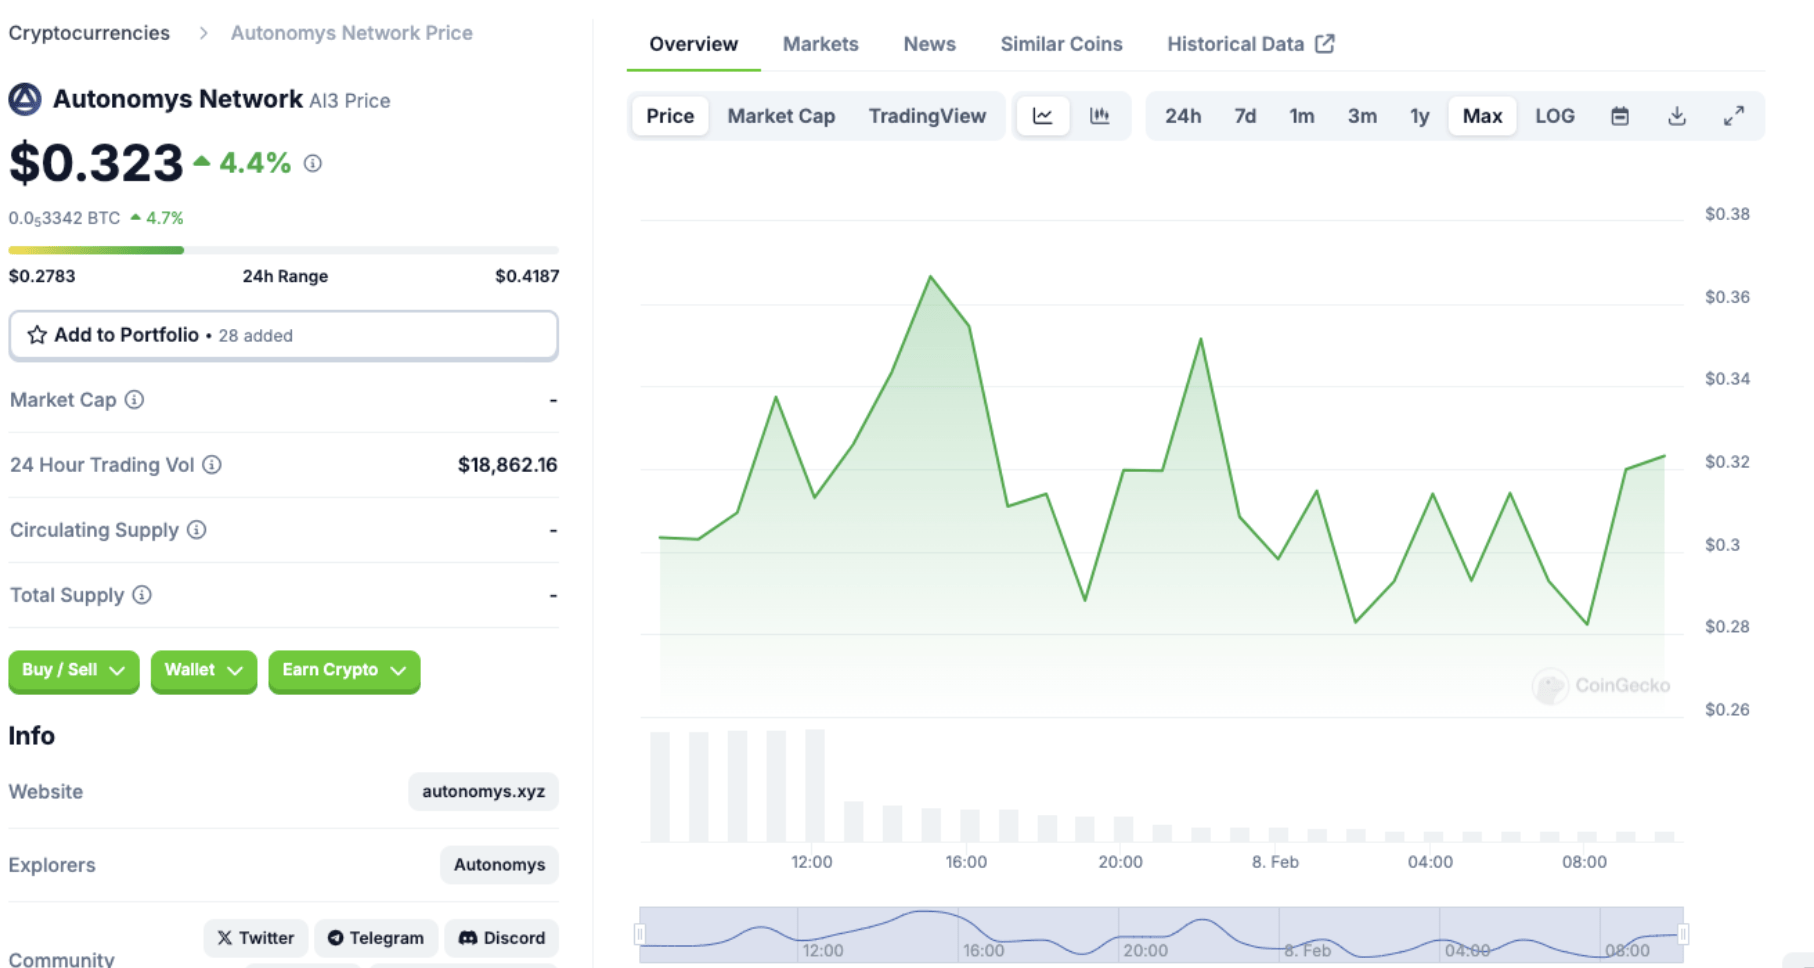Click the star icon in Add to Portfolio

click(x=37, y=335)
